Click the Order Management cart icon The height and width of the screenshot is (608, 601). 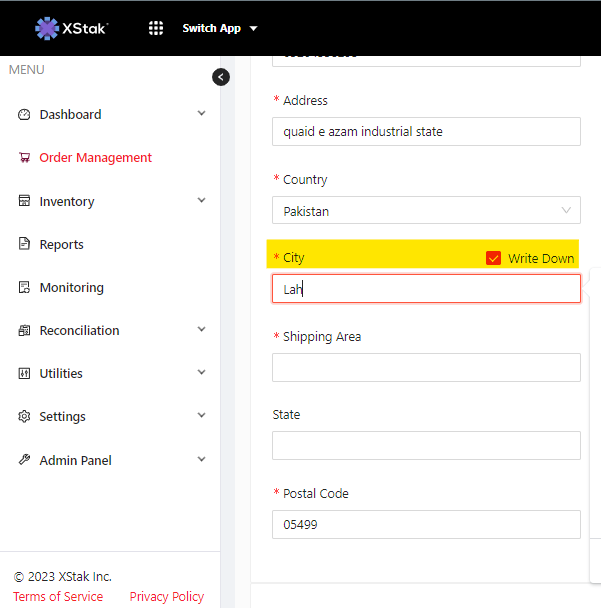[24, 158]
